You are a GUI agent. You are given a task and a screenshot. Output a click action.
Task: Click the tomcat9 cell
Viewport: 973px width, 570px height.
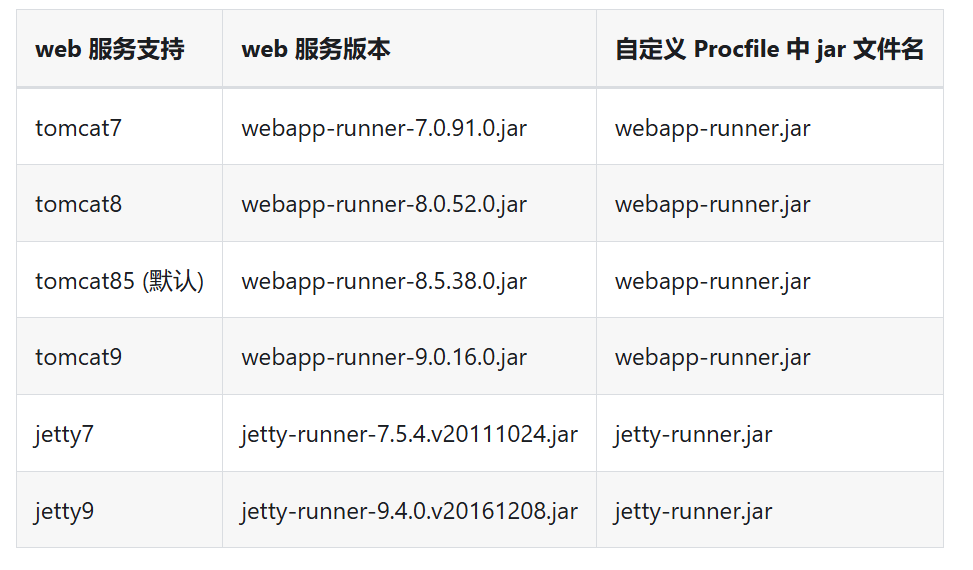[x=119, y=357]
